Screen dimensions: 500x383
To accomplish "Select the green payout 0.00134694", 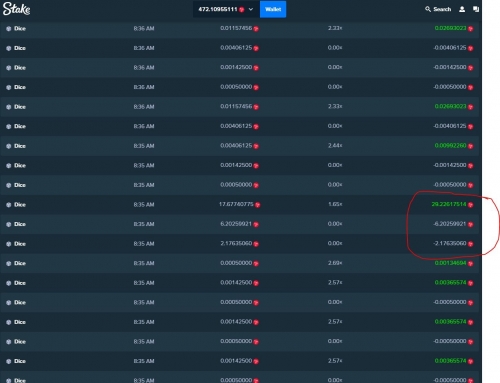I will (450, 263).
